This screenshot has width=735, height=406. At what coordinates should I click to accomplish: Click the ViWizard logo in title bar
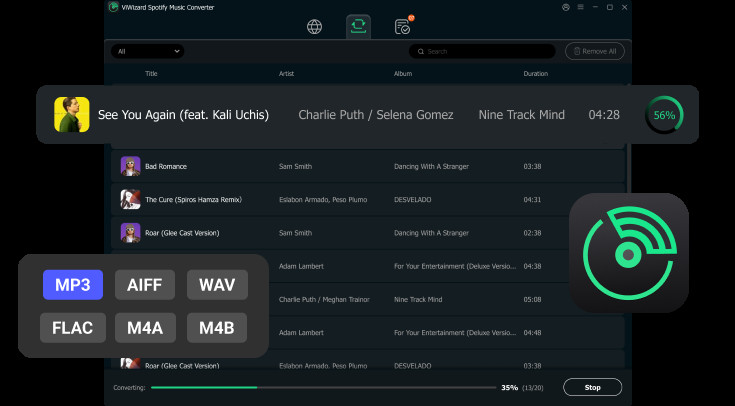point(113,7)
